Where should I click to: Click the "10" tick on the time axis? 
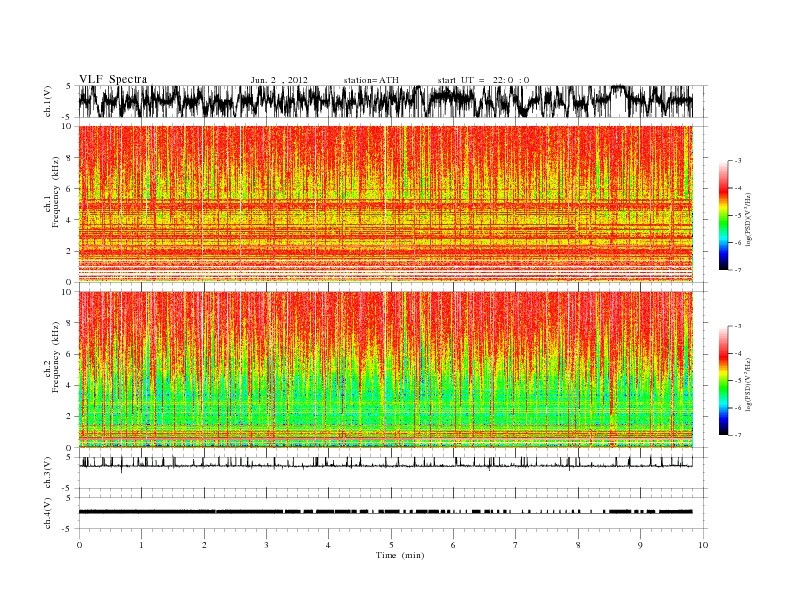point(703,545)
